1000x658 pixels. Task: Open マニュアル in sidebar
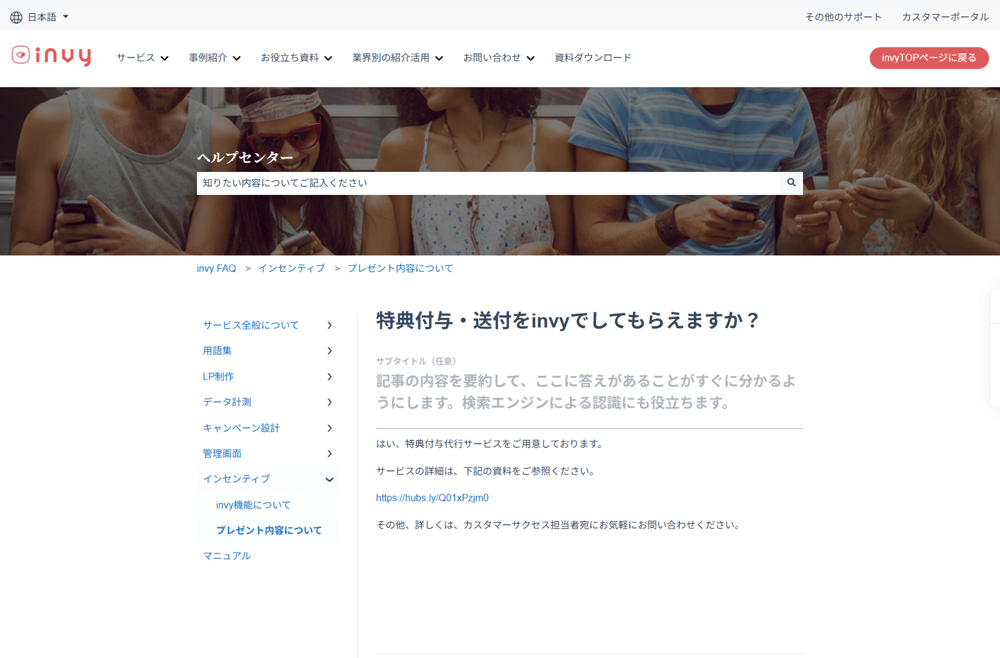(x=227, y=556)
